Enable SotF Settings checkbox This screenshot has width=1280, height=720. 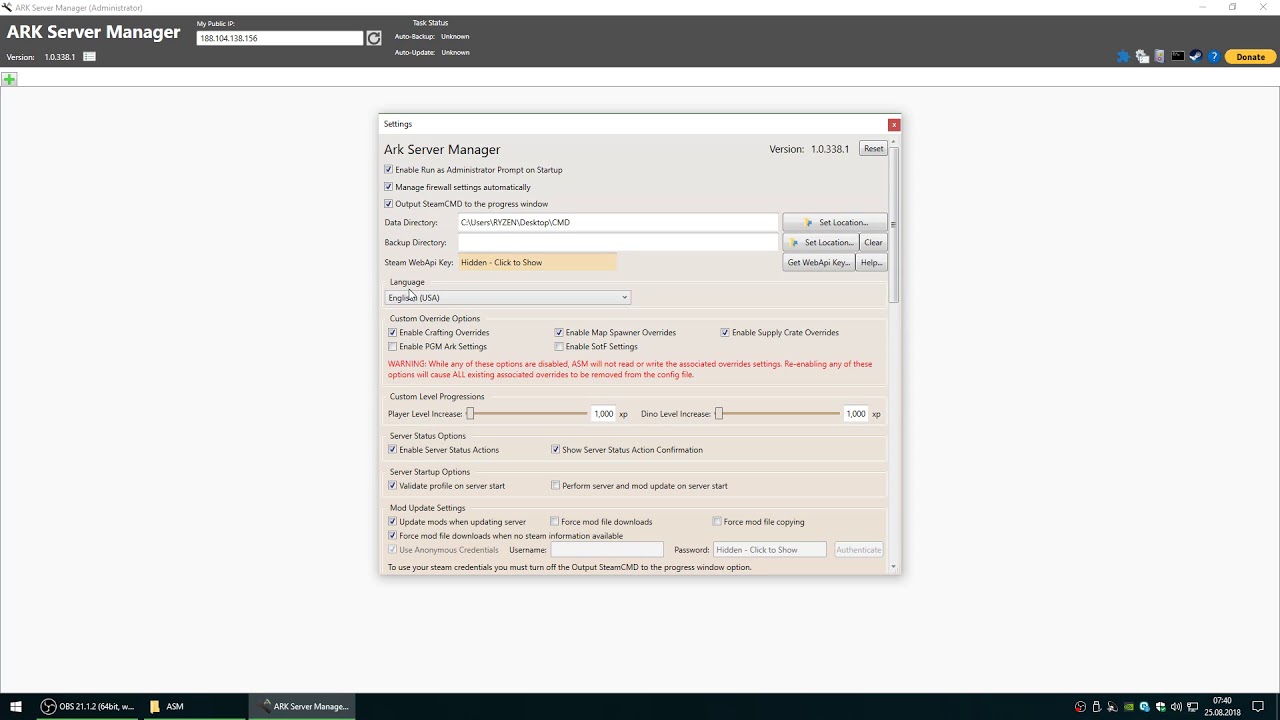[559, 347]
